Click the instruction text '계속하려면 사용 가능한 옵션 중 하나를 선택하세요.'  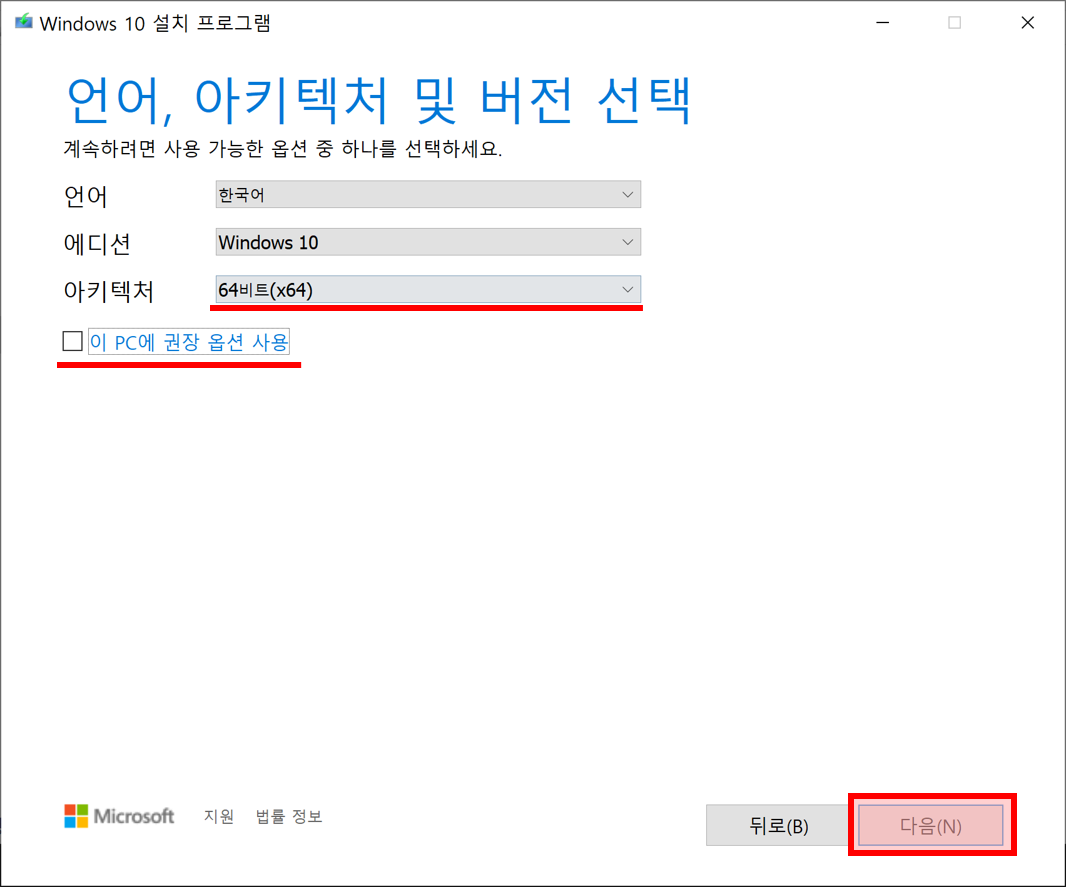pyautogui.click(x=283, y=149)
